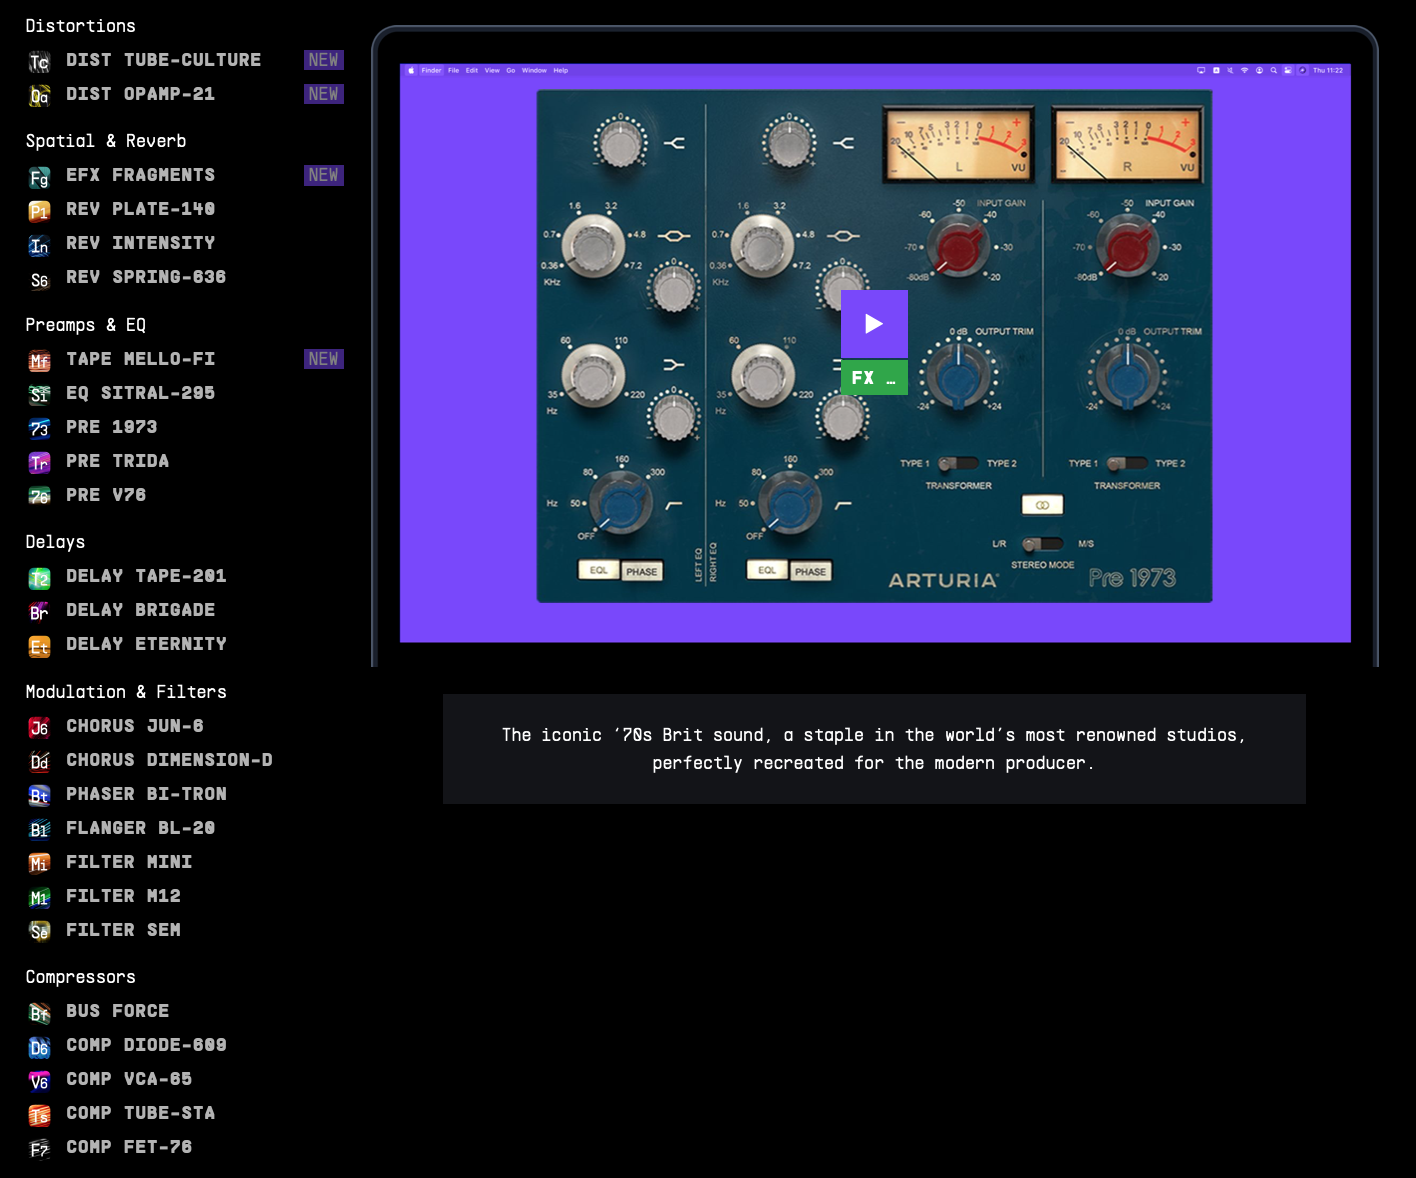The image size is (1416, 1178).
Task: Click the Delay TAPE-201 product icon
Action: (x=39, y=578)
